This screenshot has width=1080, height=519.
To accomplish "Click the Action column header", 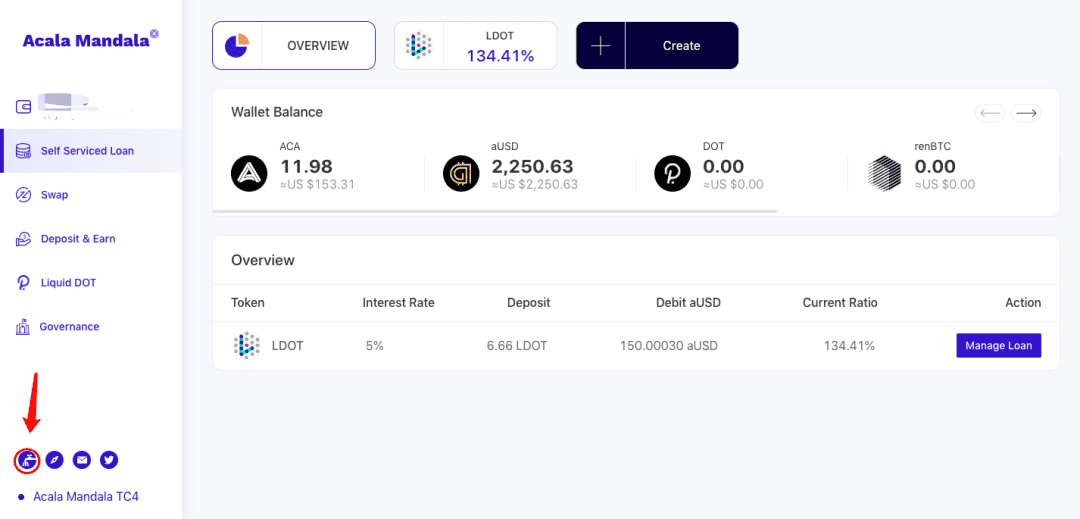I will [x=1023, y=302].
